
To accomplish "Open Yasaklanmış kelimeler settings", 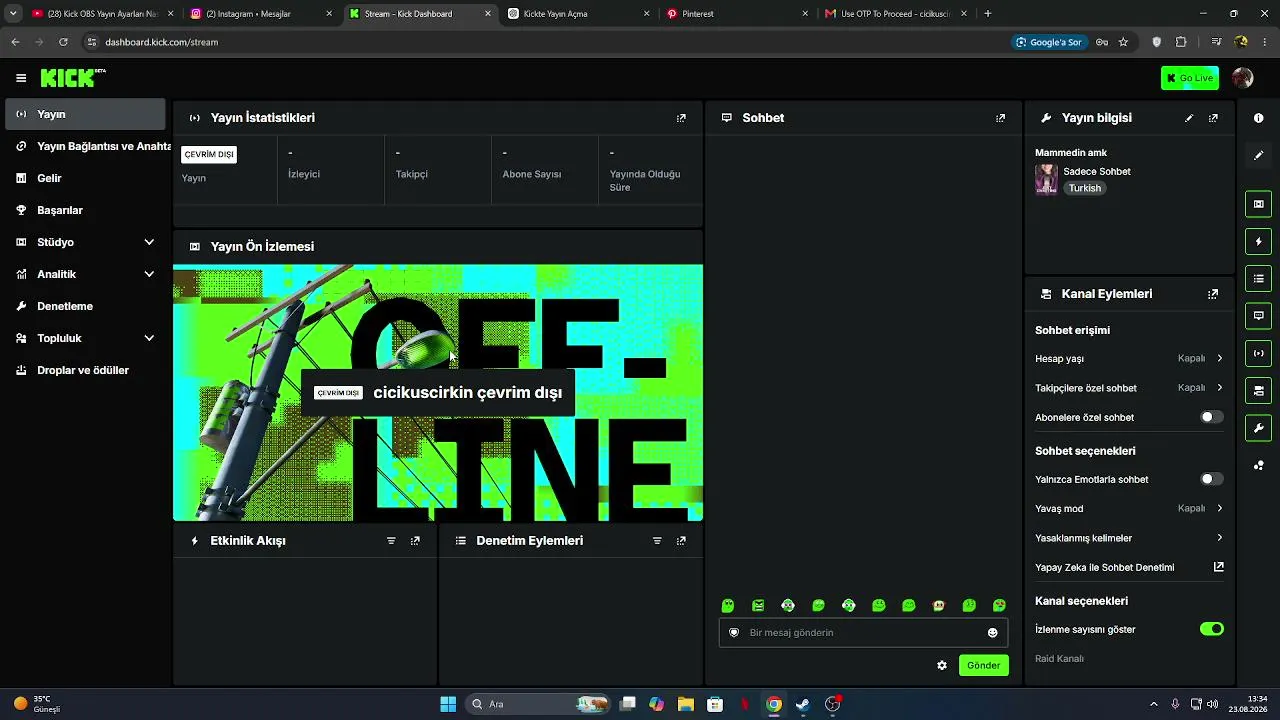I will click(x=1129, y=538).
